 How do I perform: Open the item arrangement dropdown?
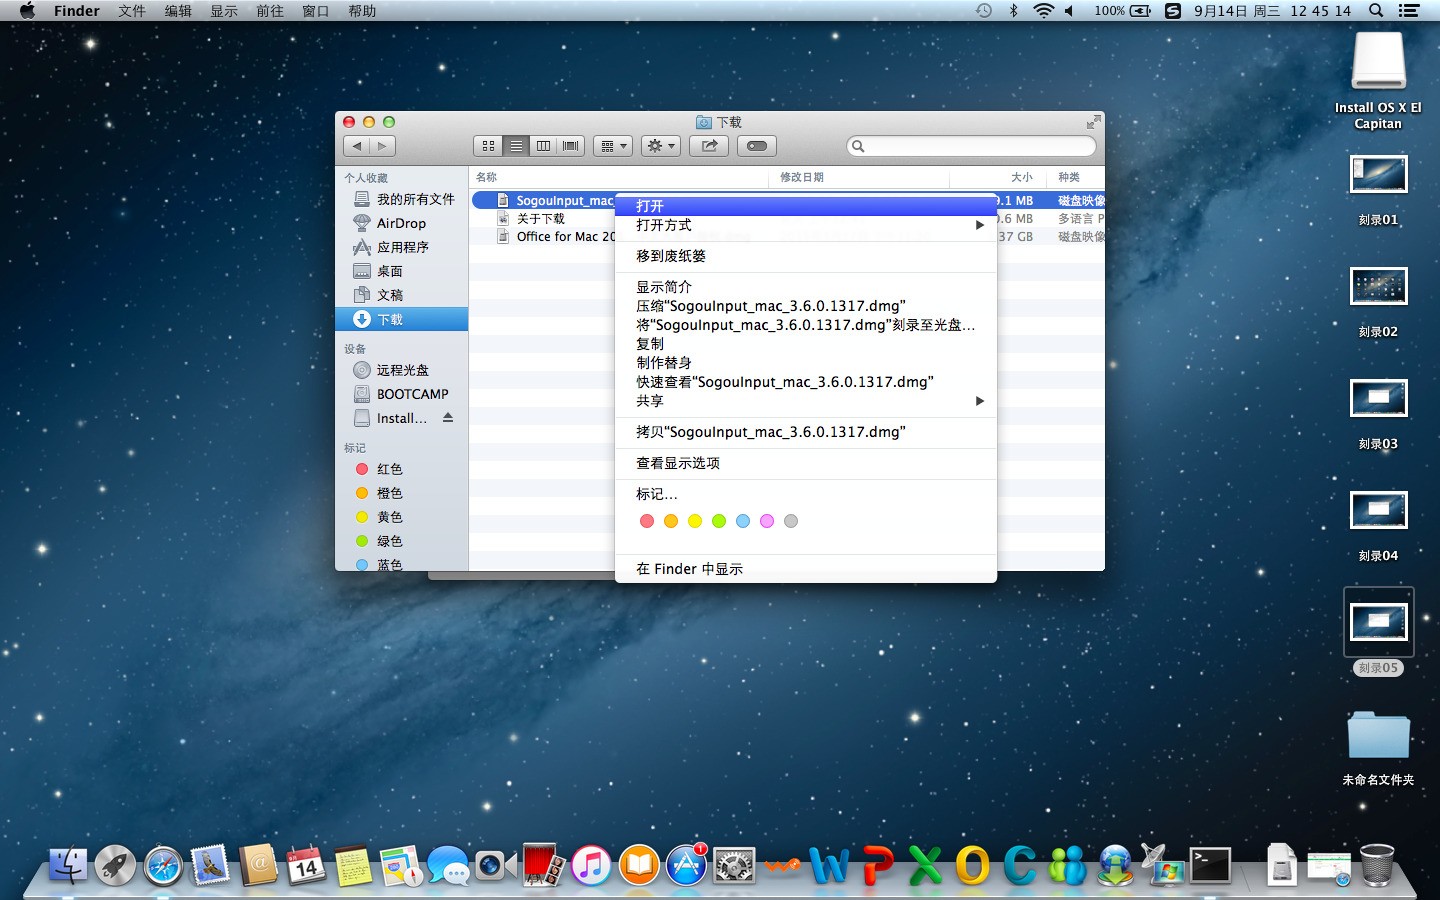click(612, 146)
